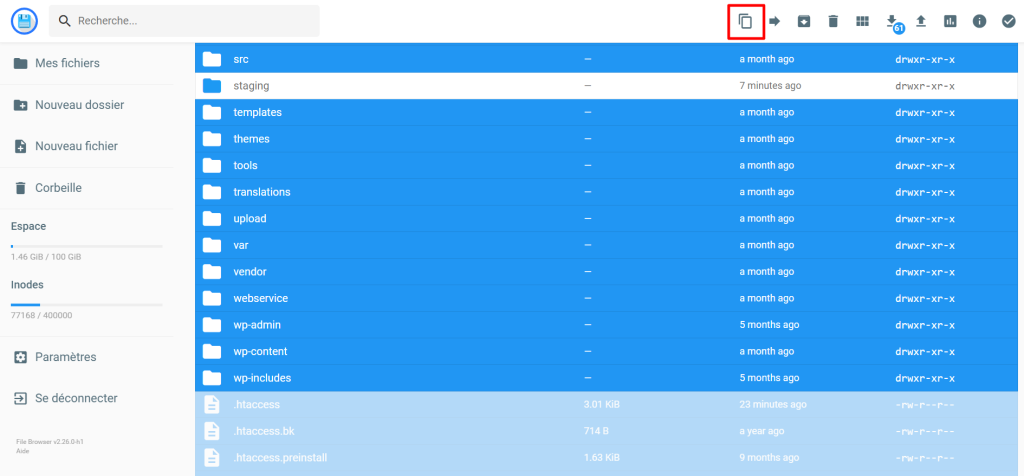1024x476 pixels.
Task: Create a file with Nouveau fichier
Action: point(76,146)
